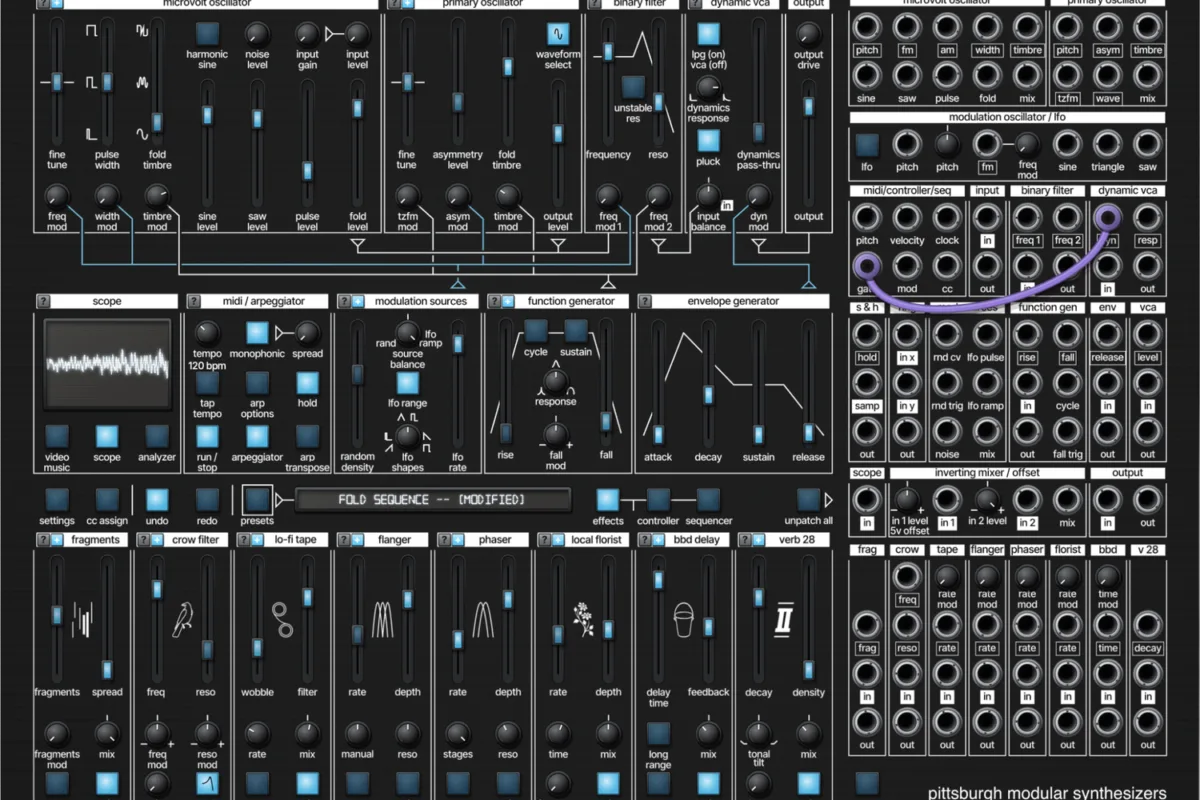
Task: Click the velocity jack in midi/controller/seq
Action: [907, 217]
